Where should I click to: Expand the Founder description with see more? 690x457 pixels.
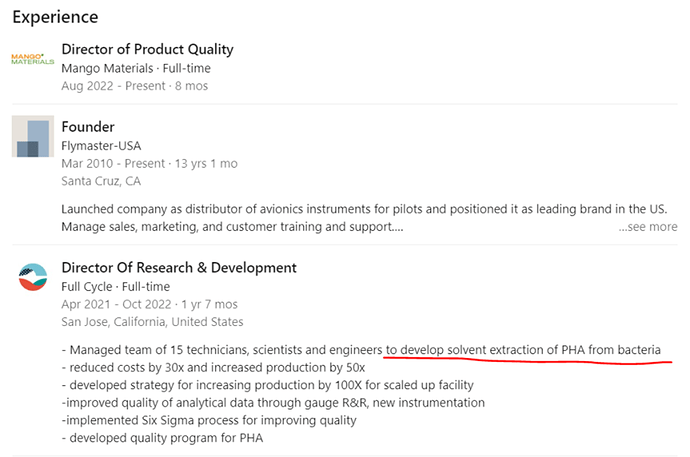point(648,227)
